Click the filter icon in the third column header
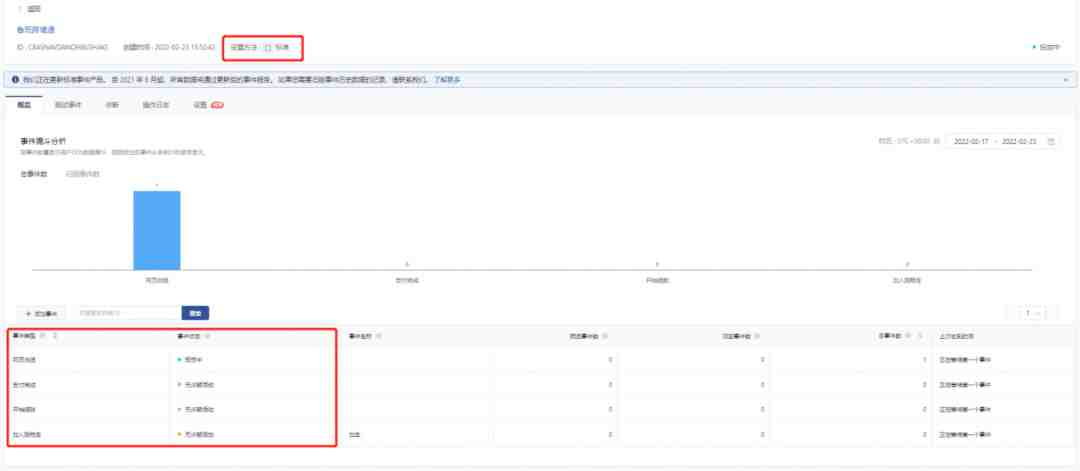Screen dimensions: 1080x471 pos(380,336)
